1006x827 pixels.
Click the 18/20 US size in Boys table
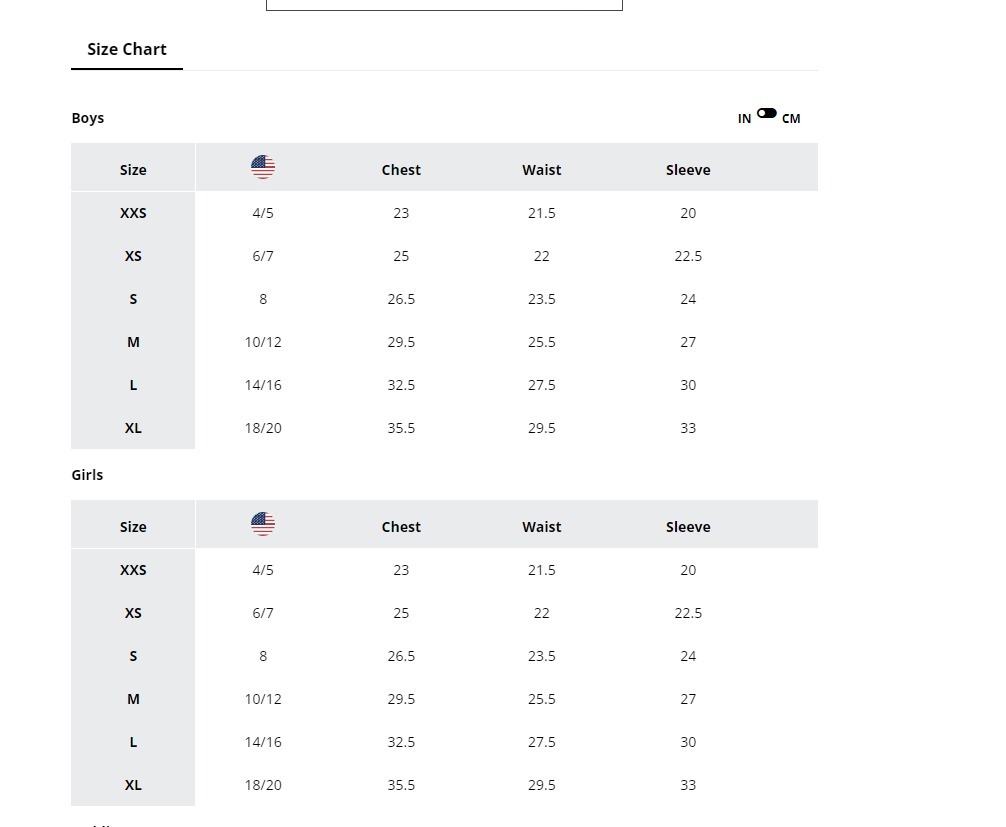click(x=263, y=428)
